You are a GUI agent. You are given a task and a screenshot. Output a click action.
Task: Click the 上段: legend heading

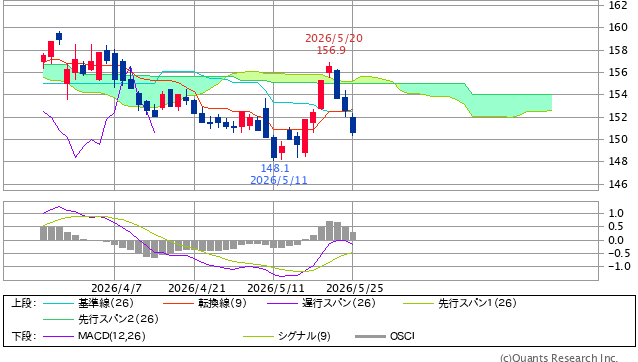click(24, 303)
